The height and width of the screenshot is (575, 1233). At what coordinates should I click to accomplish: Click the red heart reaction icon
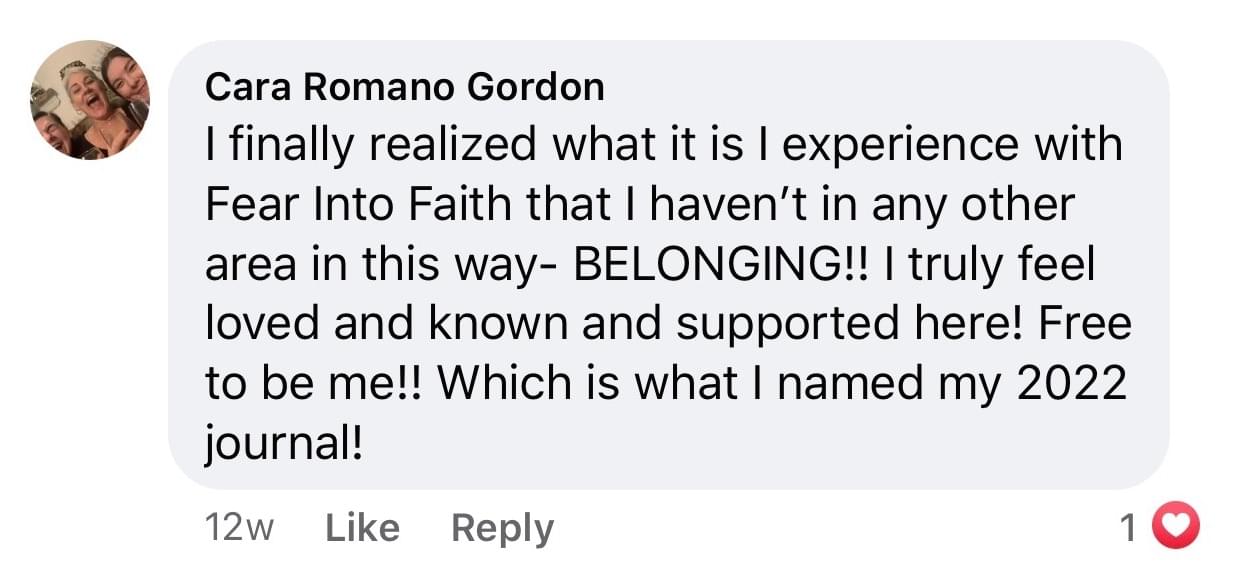click(x=1176, y=527)
